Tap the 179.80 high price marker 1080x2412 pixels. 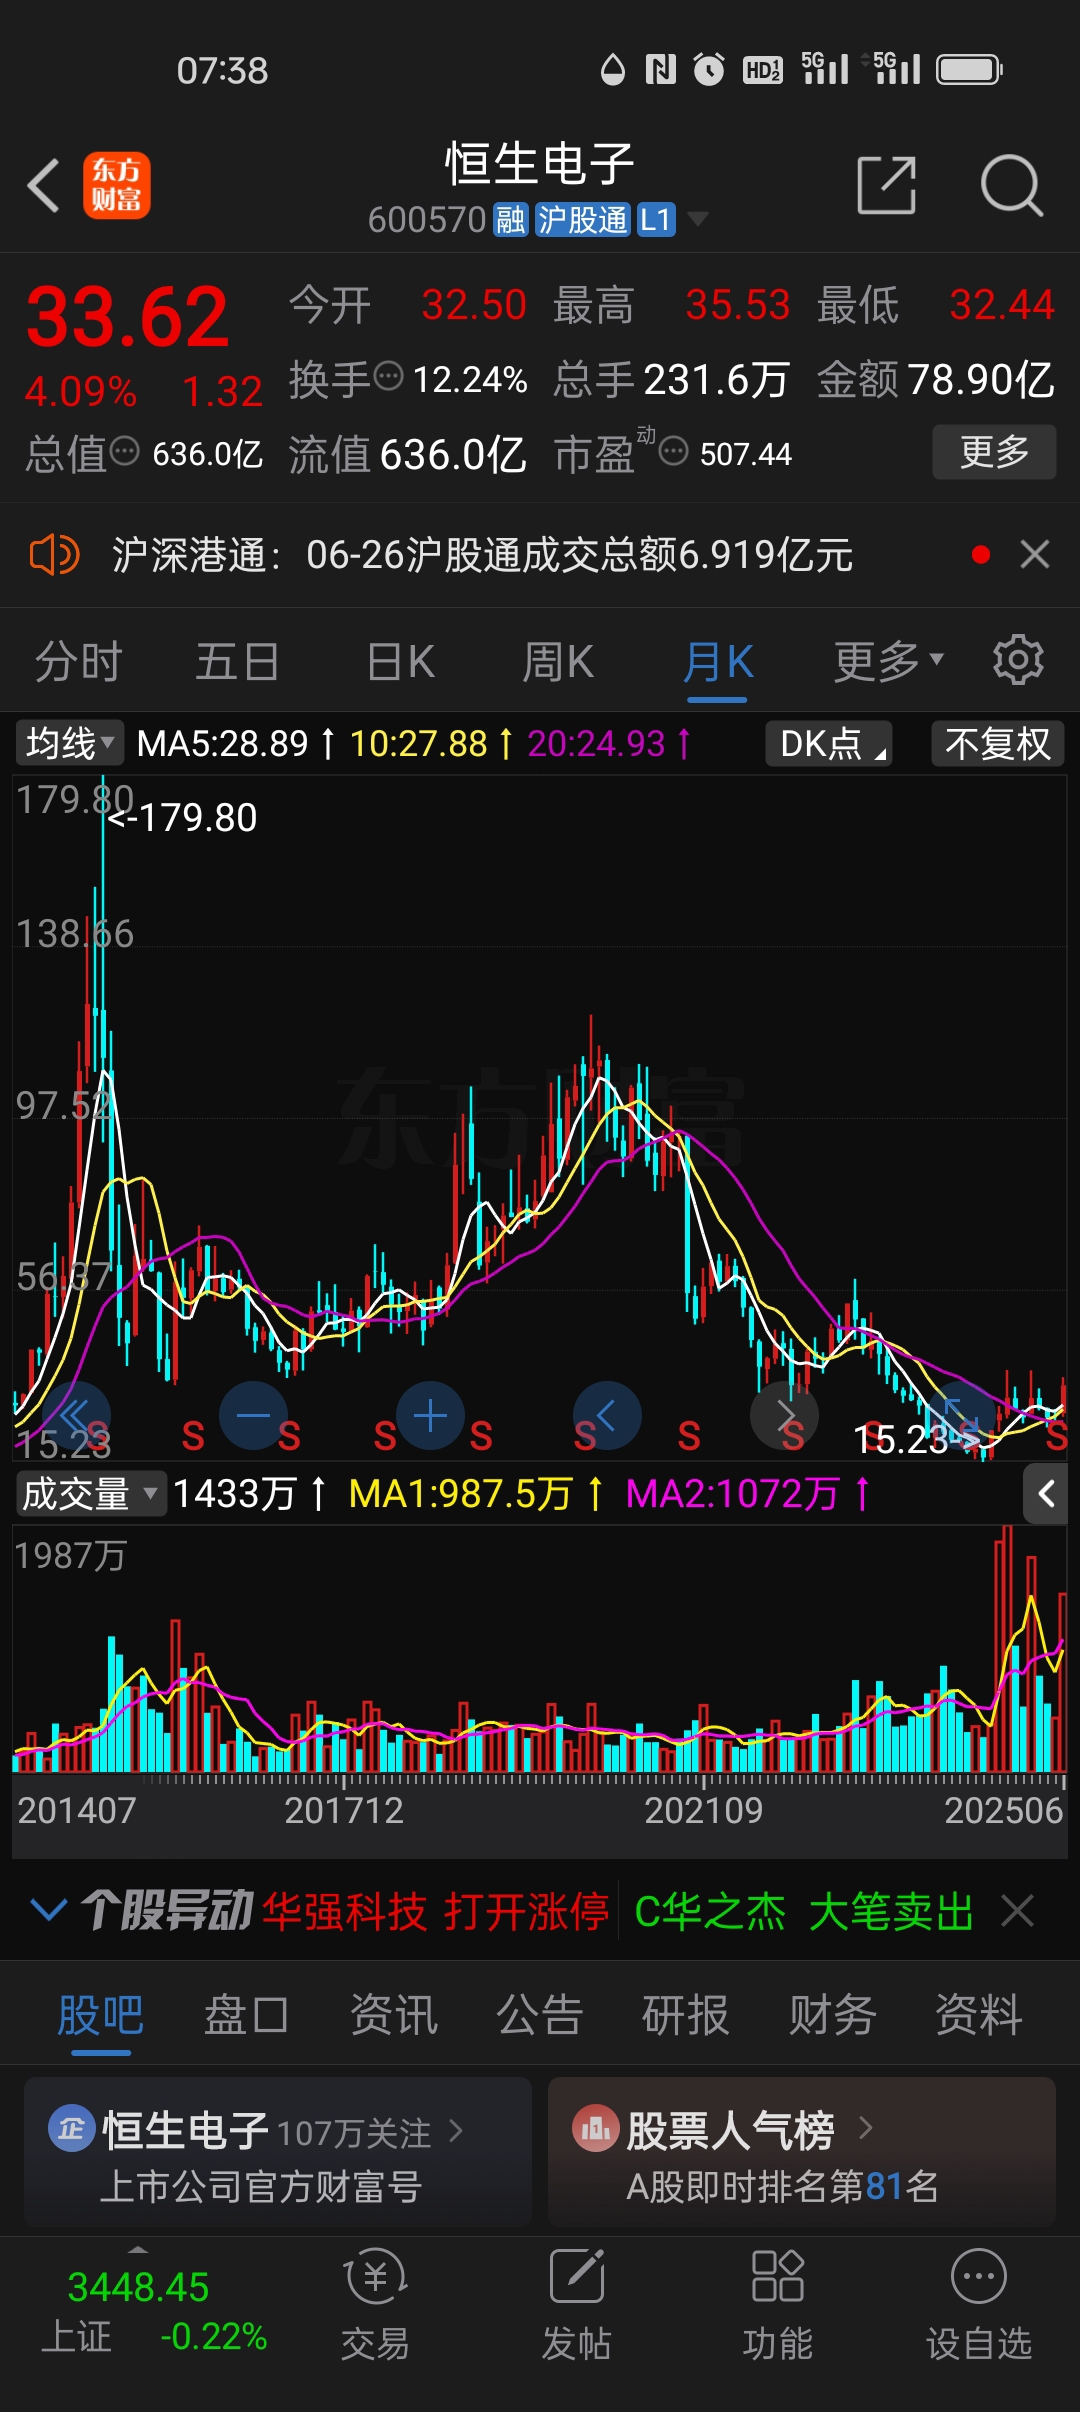pyautogui.click(x=183, y=818)
